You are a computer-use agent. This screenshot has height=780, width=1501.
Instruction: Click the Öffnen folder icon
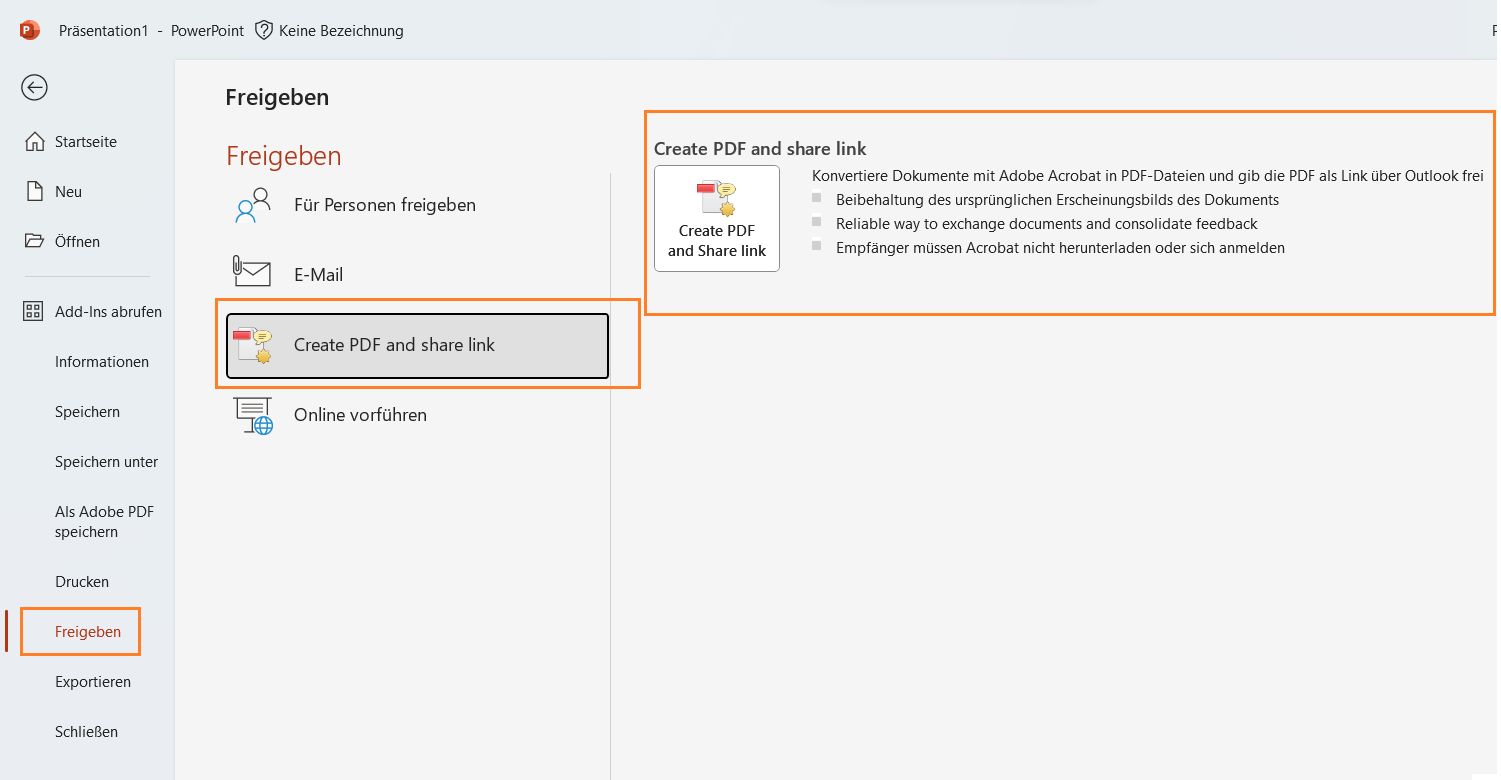pyautogui.click(x=33, y=241)
